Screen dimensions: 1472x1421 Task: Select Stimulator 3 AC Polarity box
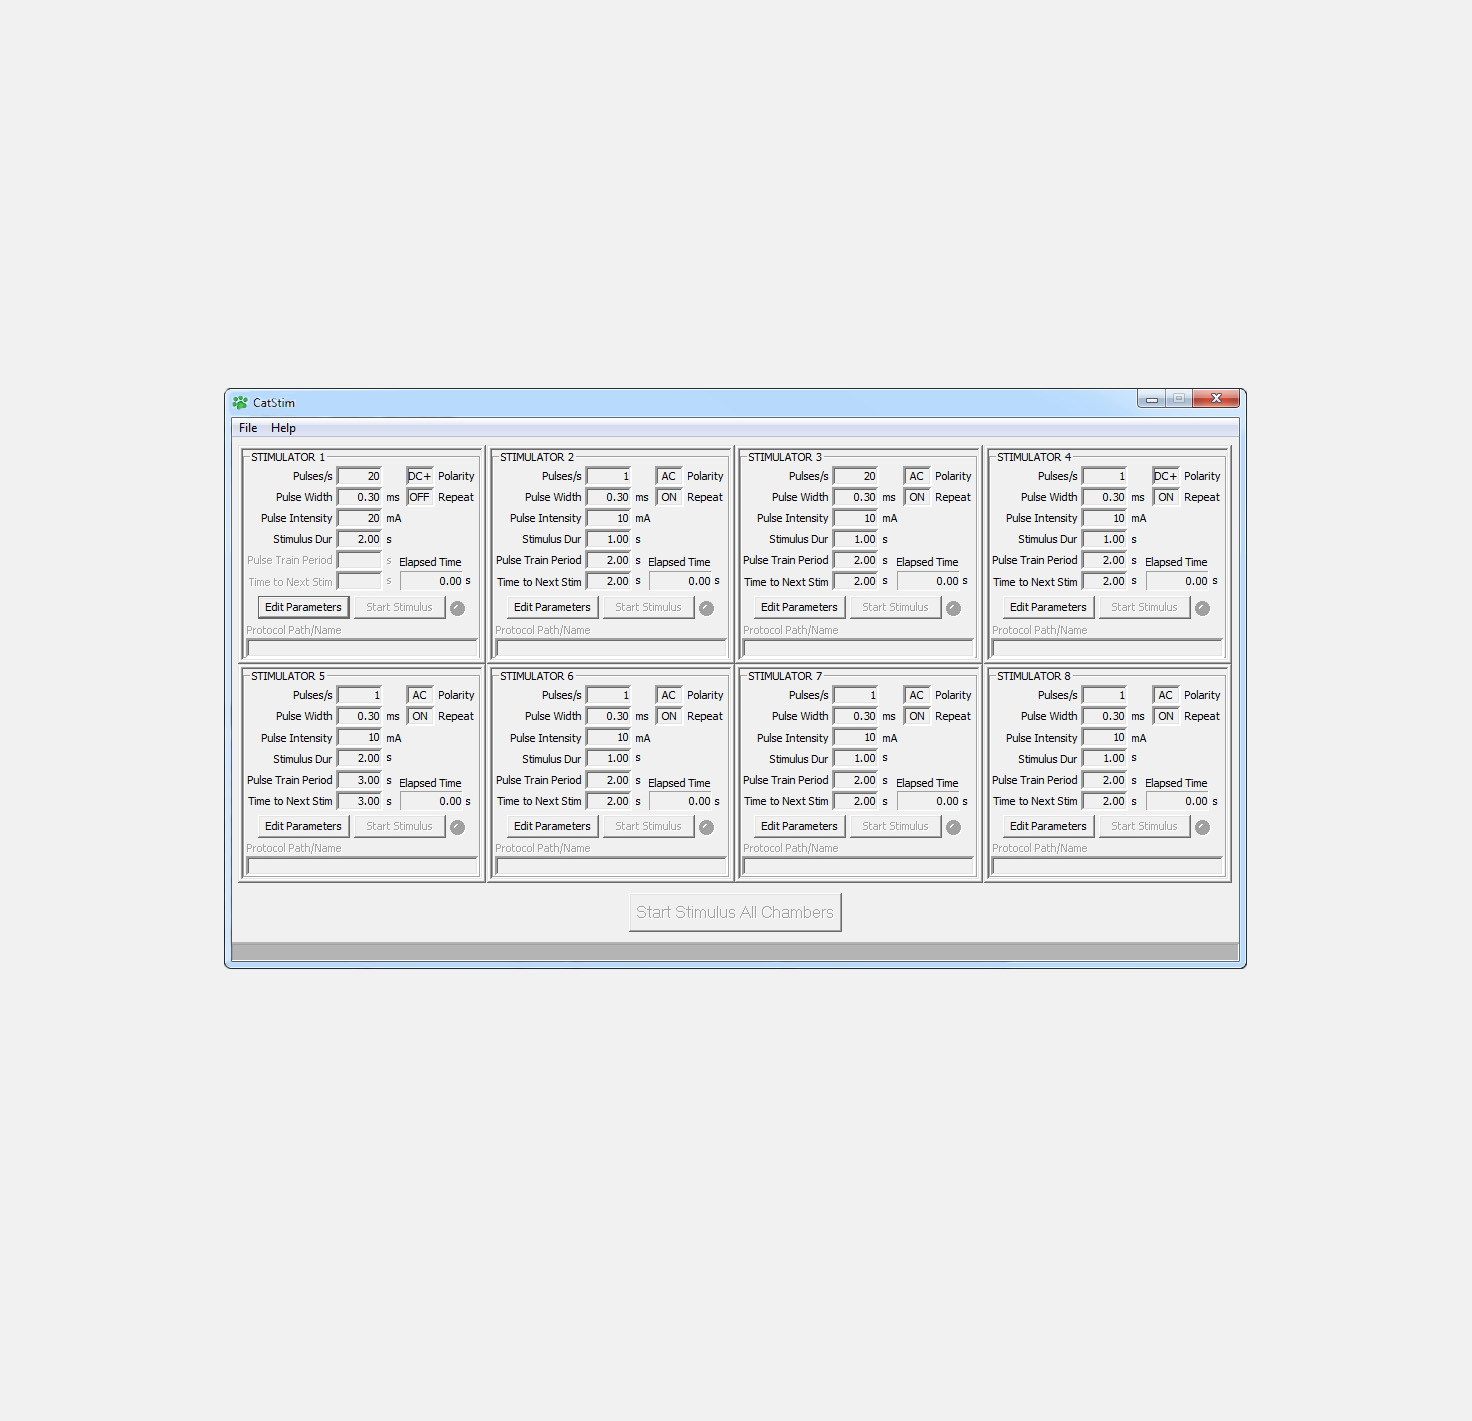click(916, 476)
